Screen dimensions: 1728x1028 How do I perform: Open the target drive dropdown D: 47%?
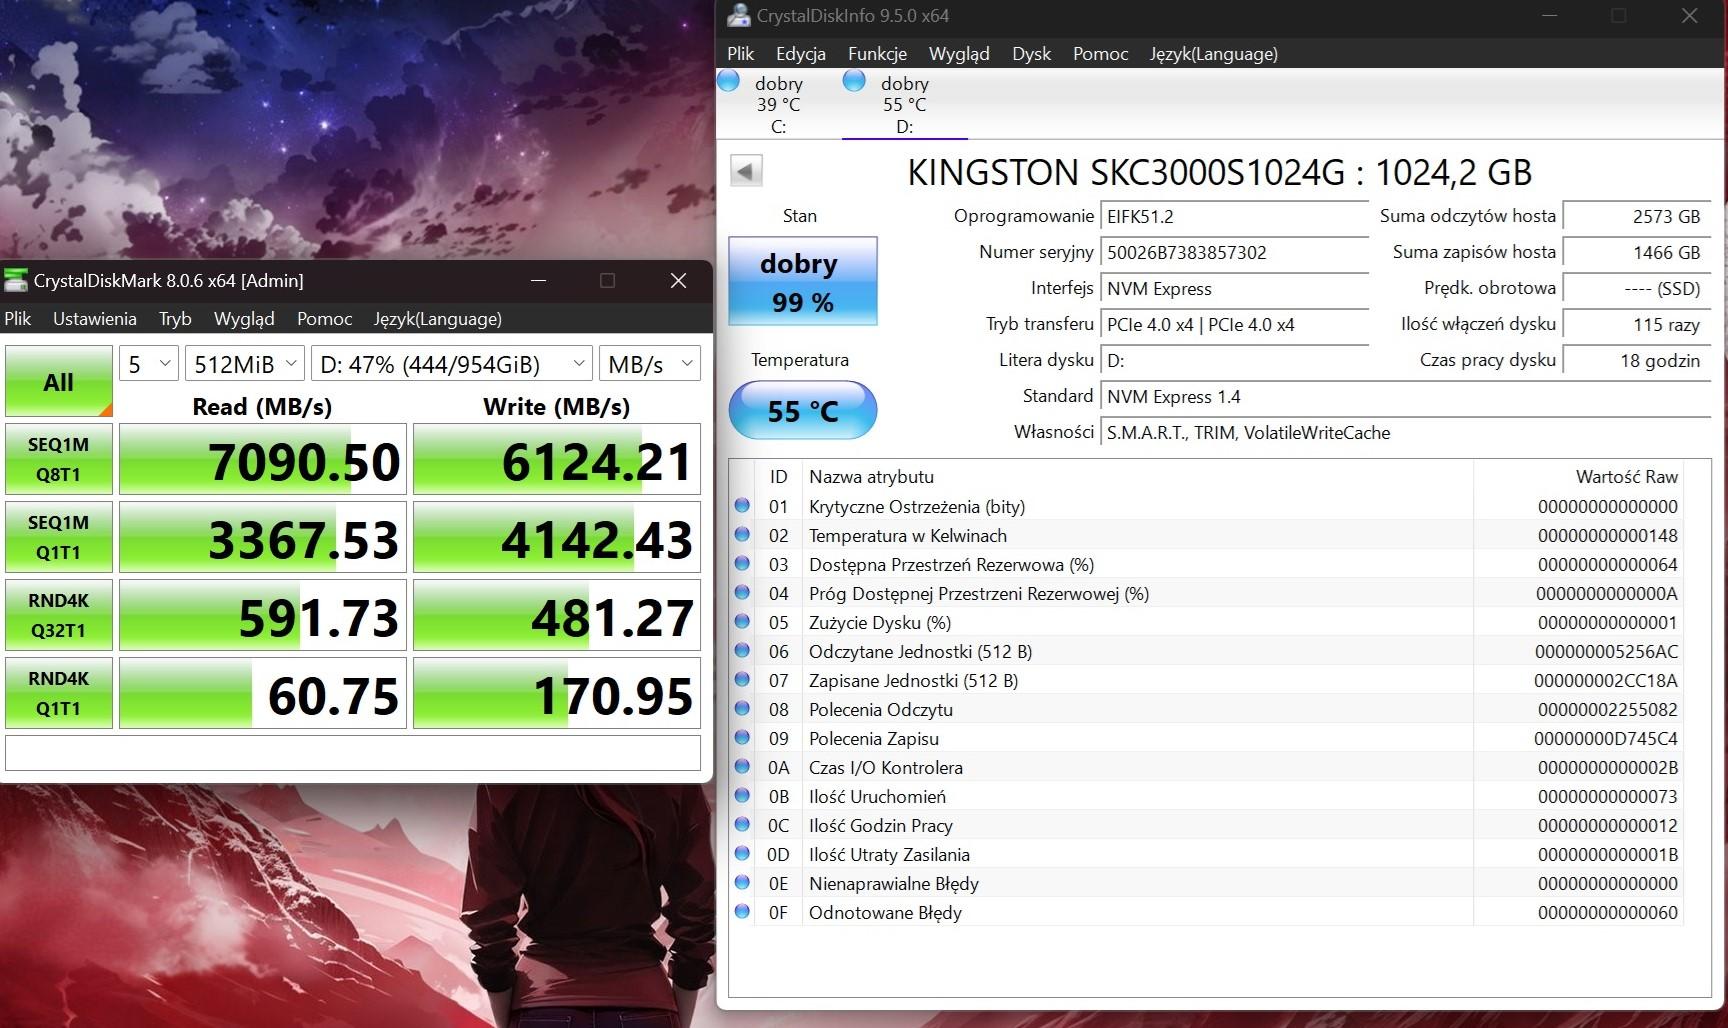(x=451, y=364)
